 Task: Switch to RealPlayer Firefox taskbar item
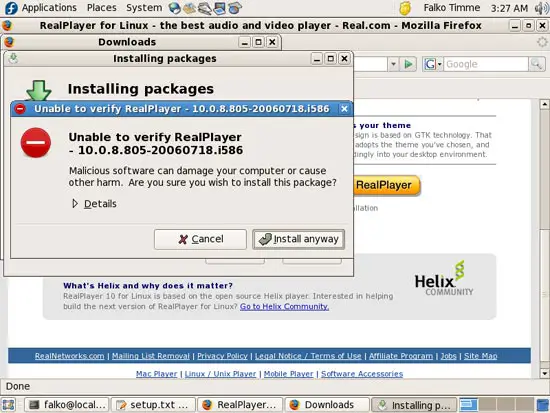point(240,405)
